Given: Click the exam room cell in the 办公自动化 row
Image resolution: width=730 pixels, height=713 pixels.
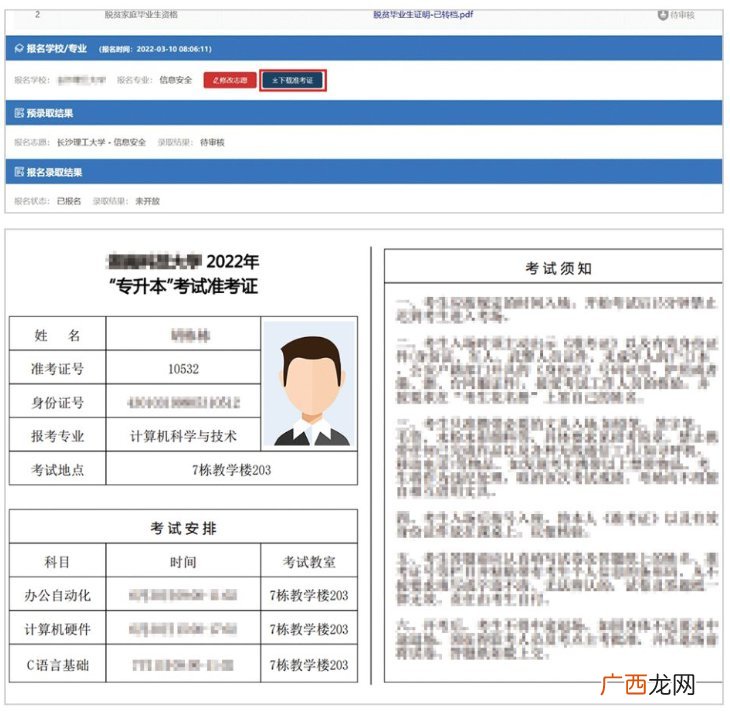Looking at the screenshot, I should (x=309, y=595).
